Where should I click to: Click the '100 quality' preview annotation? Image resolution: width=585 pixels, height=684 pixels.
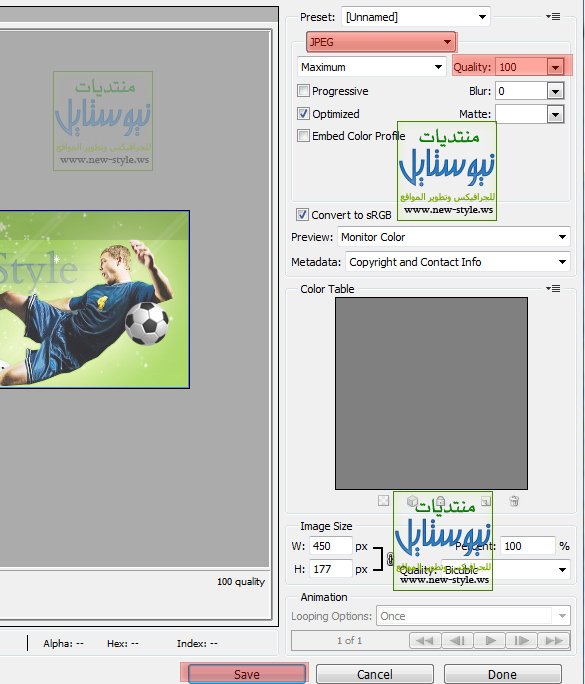click(x=241, y=581)
